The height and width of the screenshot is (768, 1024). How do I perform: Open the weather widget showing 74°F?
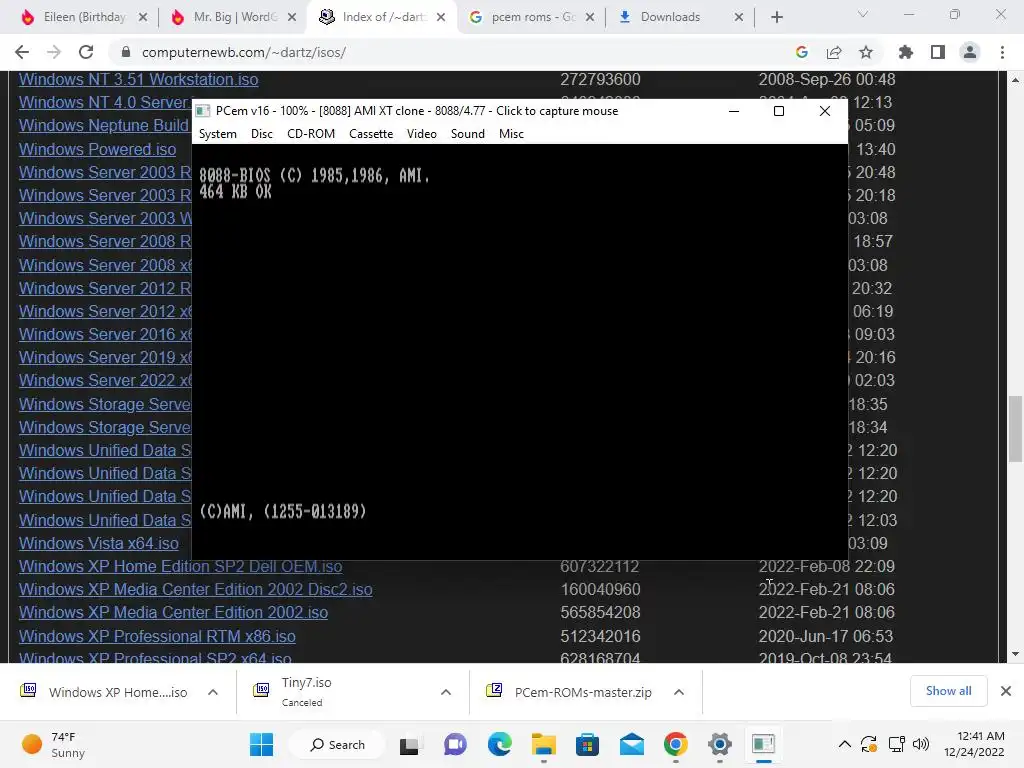pyautogui.click(x=54, y=744)
